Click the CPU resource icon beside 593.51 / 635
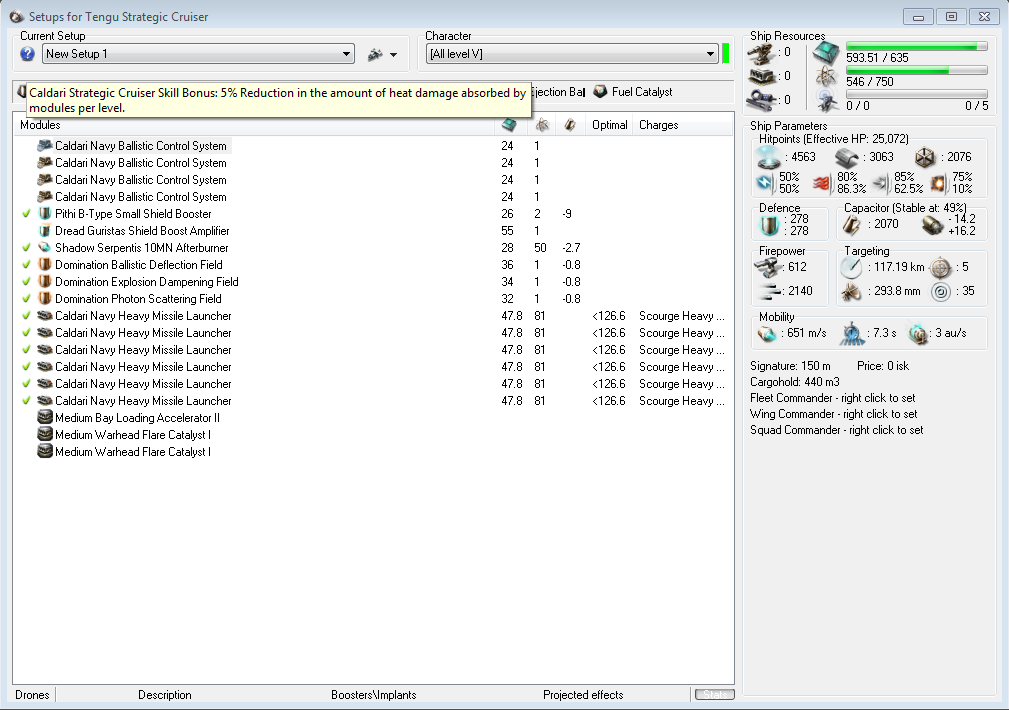Image resolution: width=1009 pixels, height=710 pixels. coord(826,53)
